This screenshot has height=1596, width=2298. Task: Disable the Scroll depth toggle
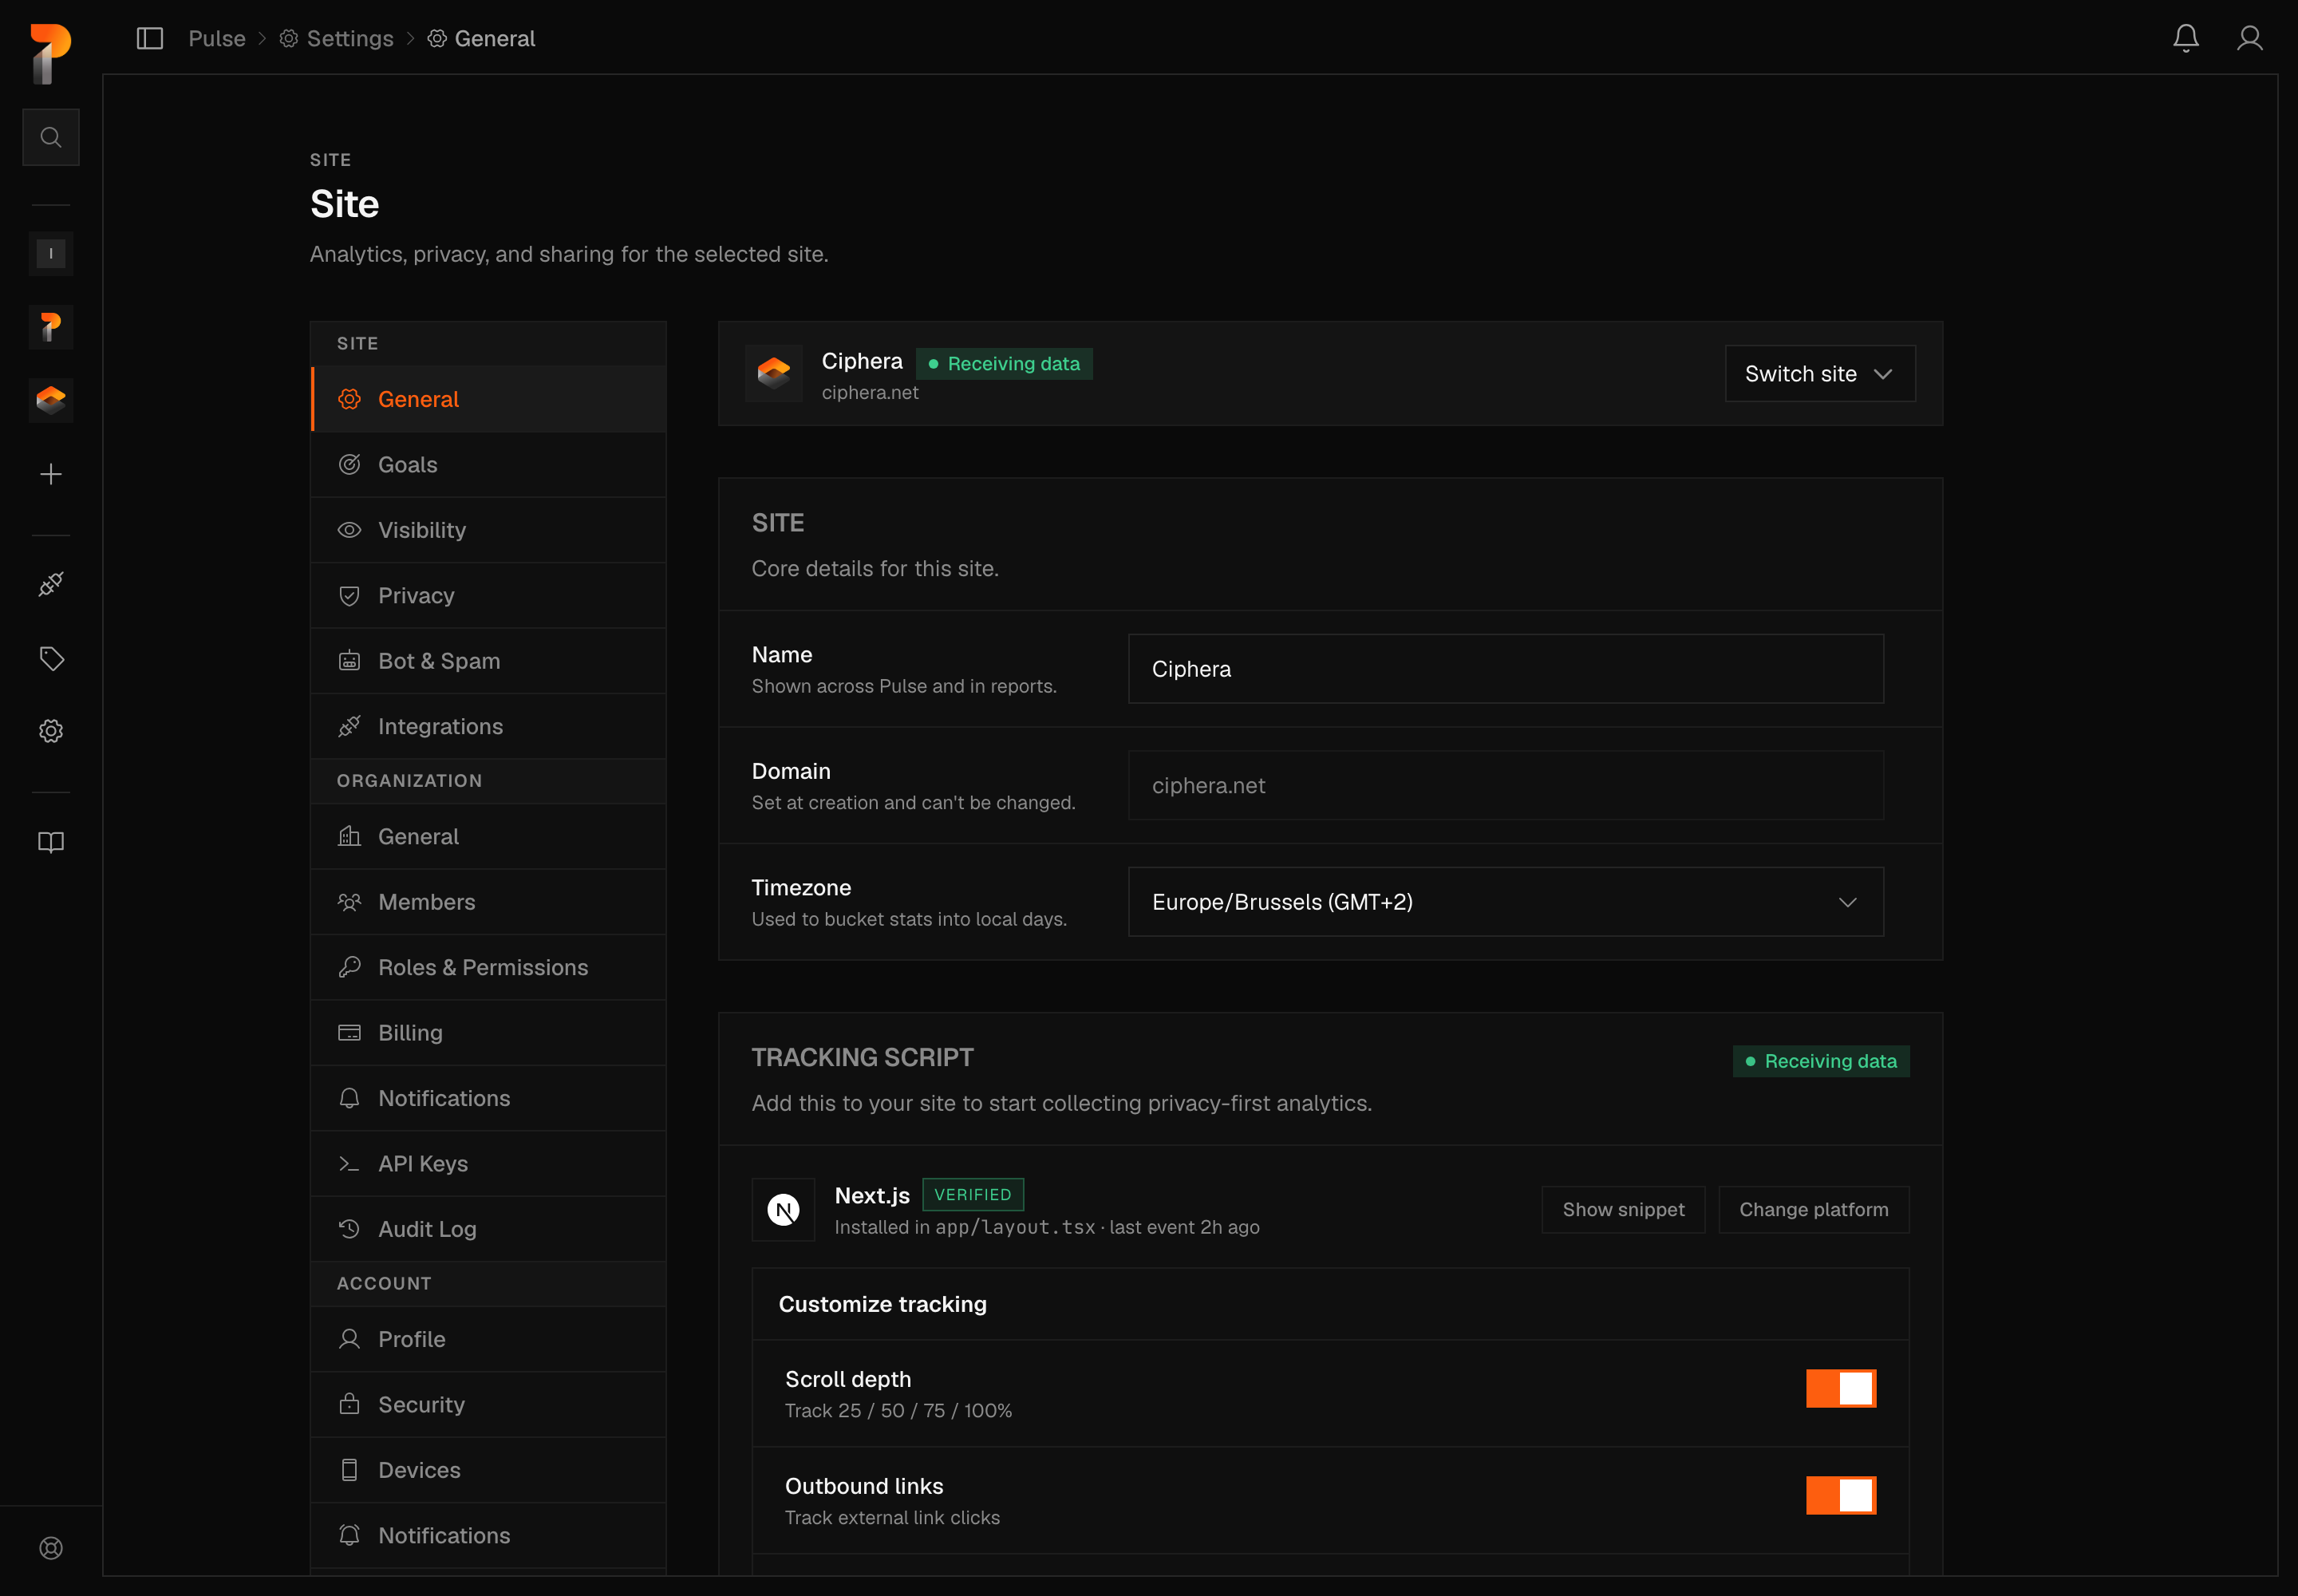click(x=1841, y=1388)
